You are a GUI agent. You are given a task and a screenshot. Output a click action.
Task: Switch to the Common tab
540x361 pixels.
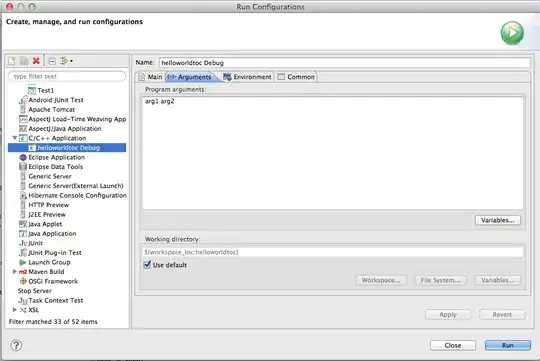296,77
